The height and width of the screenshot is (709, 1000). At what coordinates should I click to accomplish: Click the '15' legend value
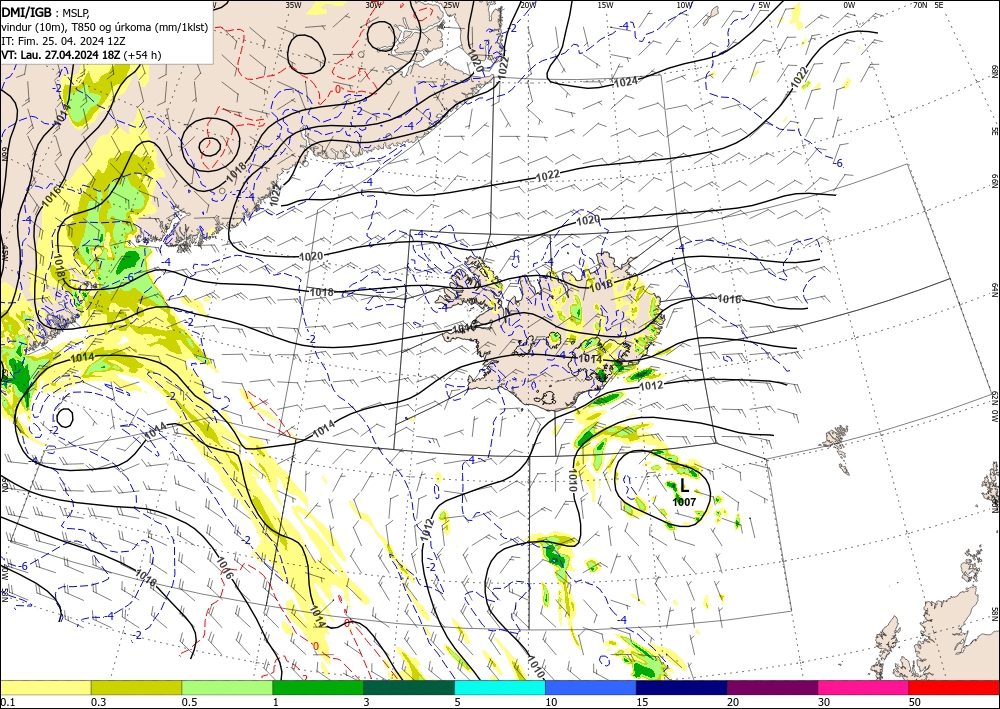point(642,702)
